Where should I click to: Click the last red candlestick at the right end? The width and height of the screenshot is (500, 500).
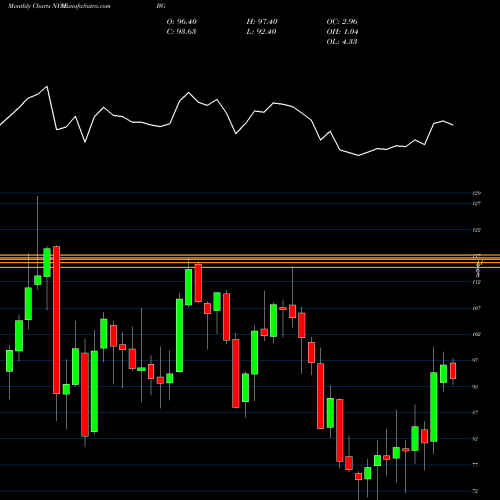(x=453, y=371)
